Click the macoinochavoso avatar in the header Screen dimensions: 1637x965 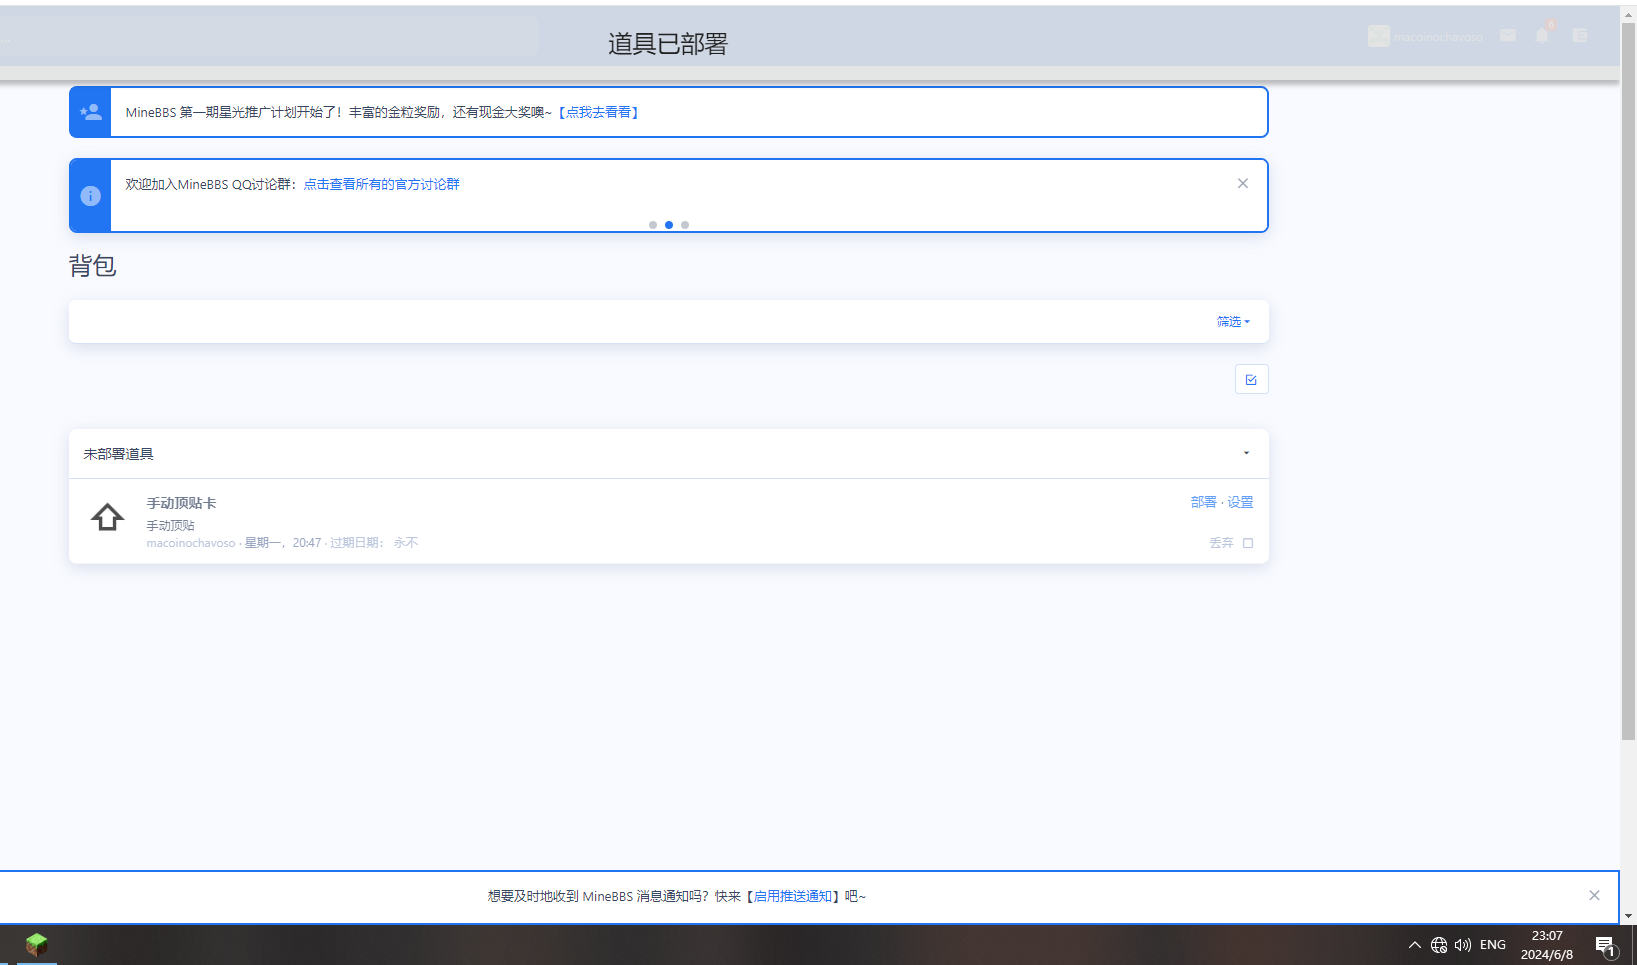1379,36
